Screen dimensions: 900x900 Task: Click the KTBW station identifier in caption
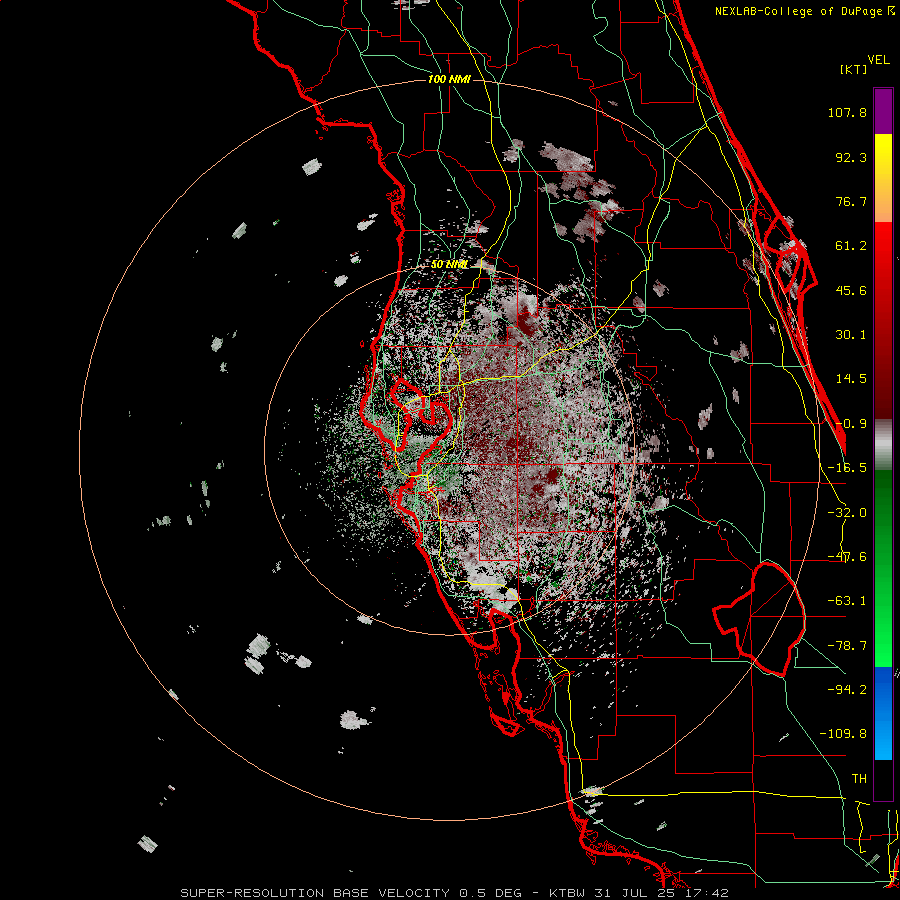[567, 893]
